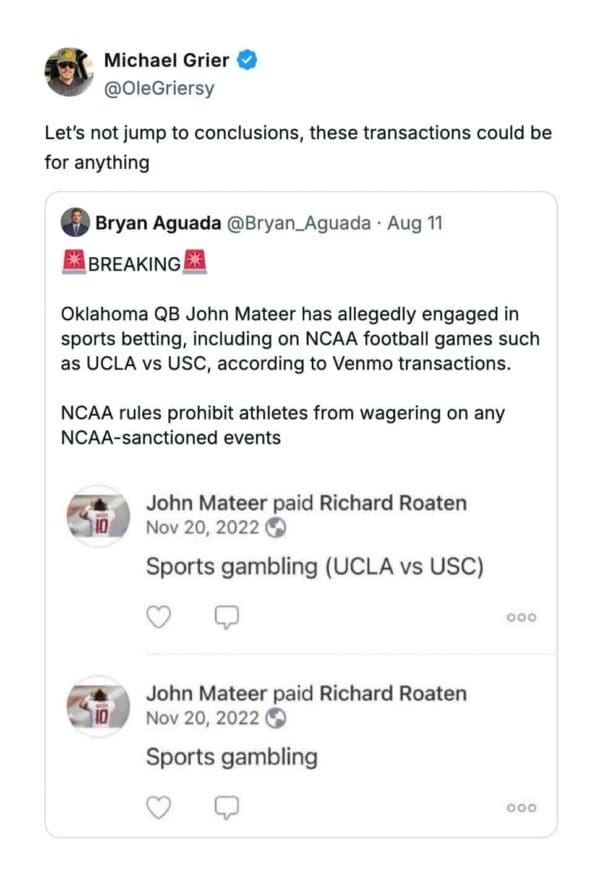The height and width of the screenshot is (882, 600).
Task: Open more options for the second Sports gambling transaction
Action: click(521, 808)
